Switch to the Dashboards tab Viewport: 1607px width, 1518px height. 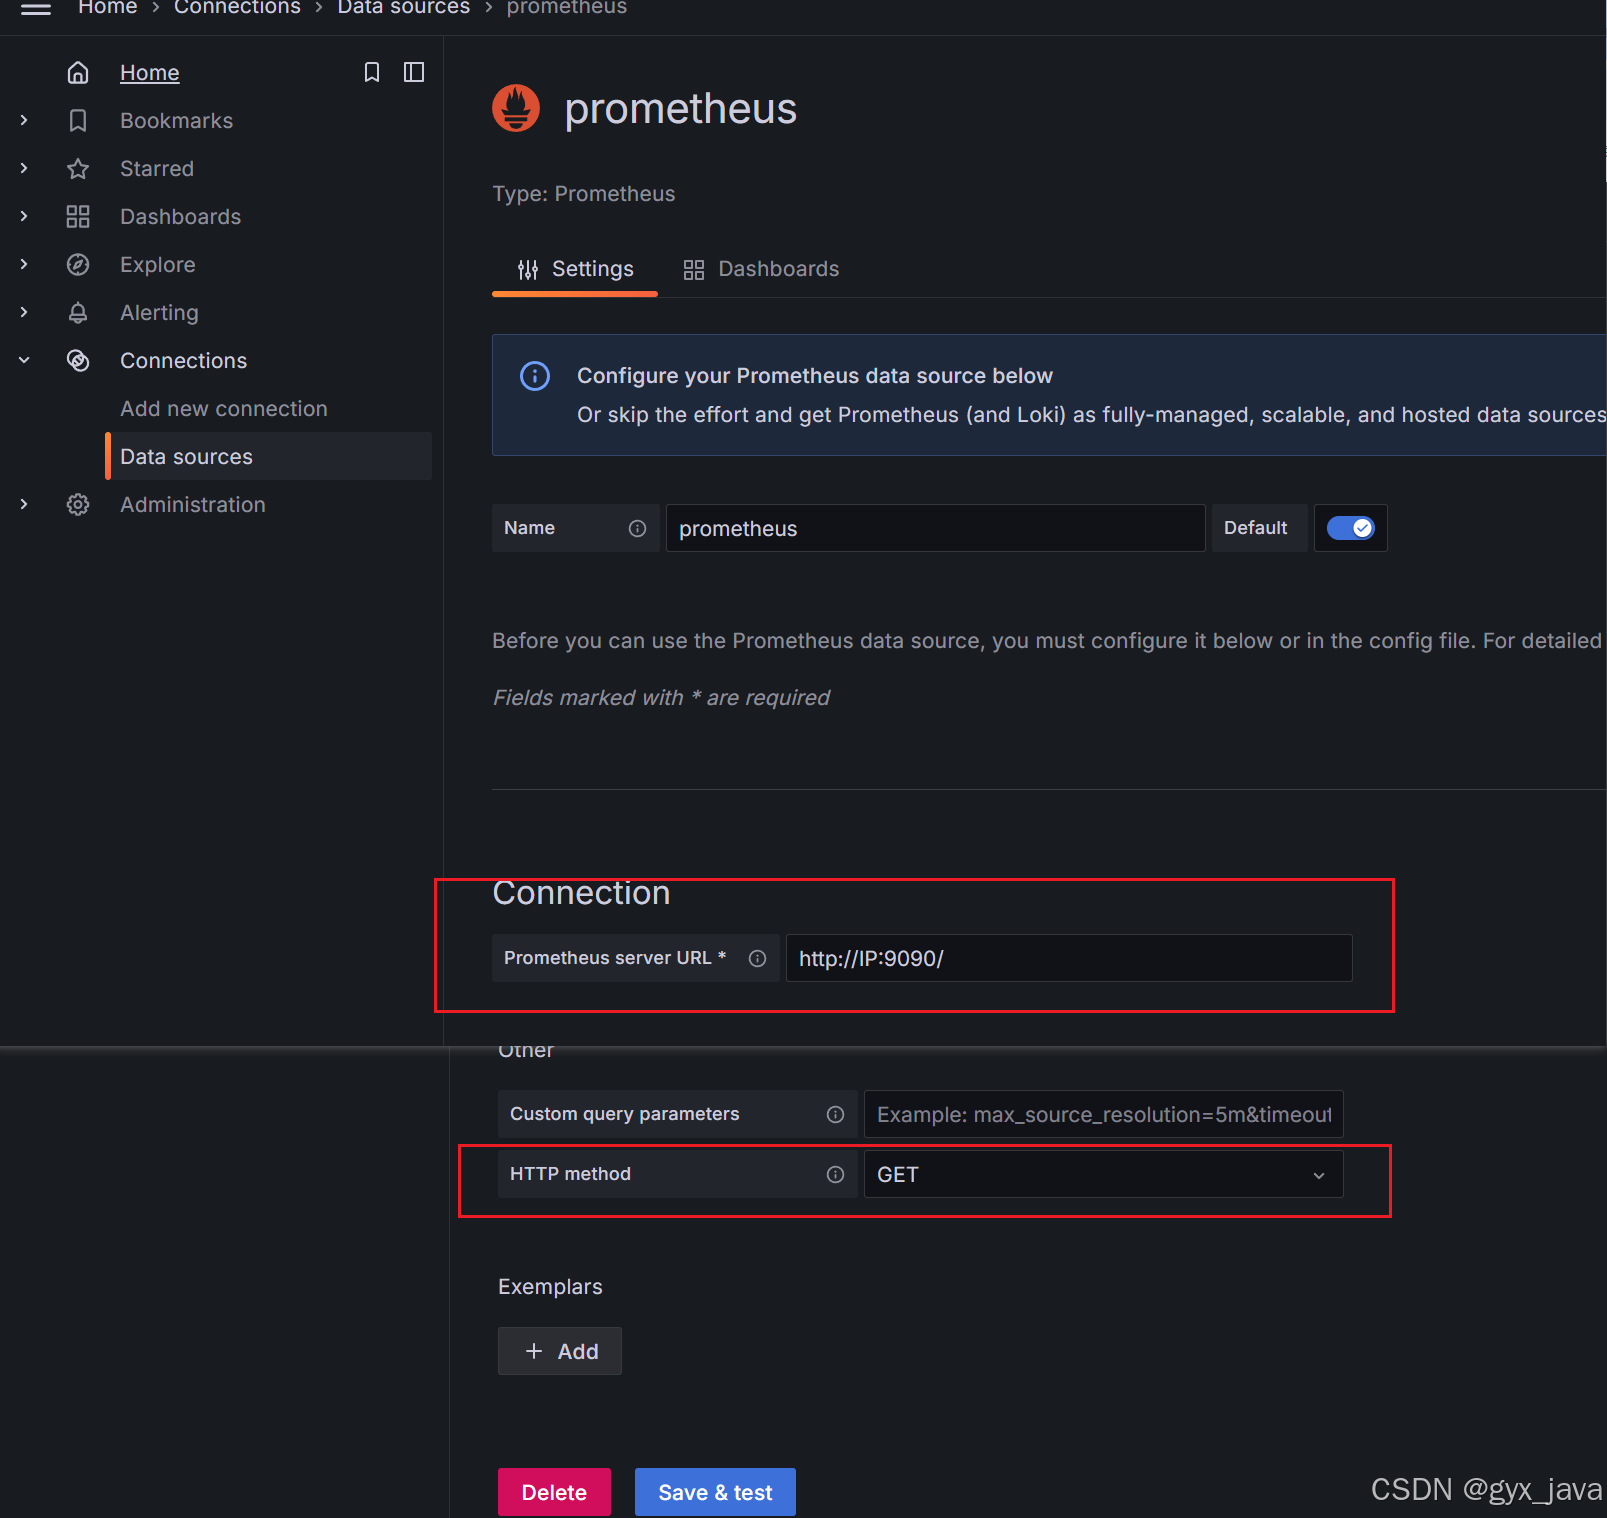click(x=761, y=269)
